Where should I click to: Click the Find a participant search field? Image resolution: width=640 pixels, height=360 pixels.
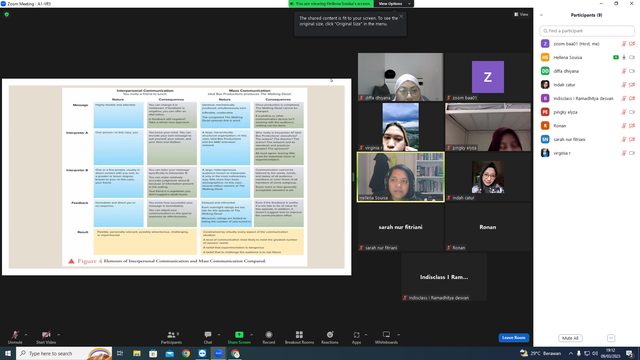(x=587, y=31)
